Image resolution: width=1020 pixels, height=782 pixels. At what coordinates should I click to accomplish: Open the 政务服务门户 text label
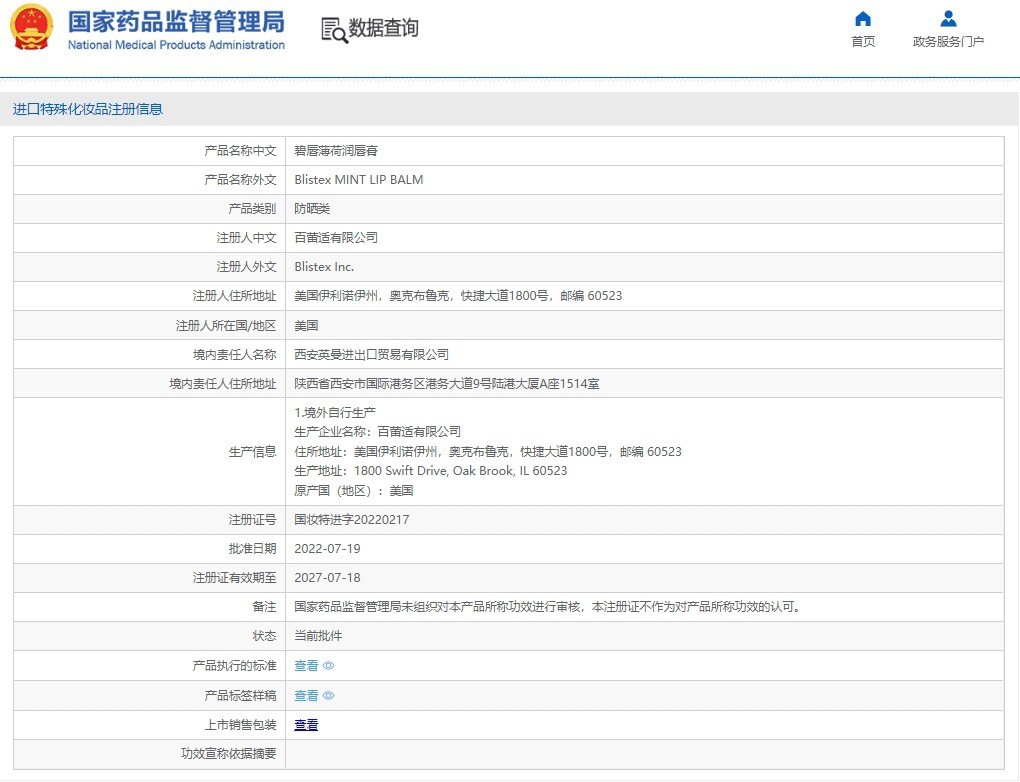948,42
